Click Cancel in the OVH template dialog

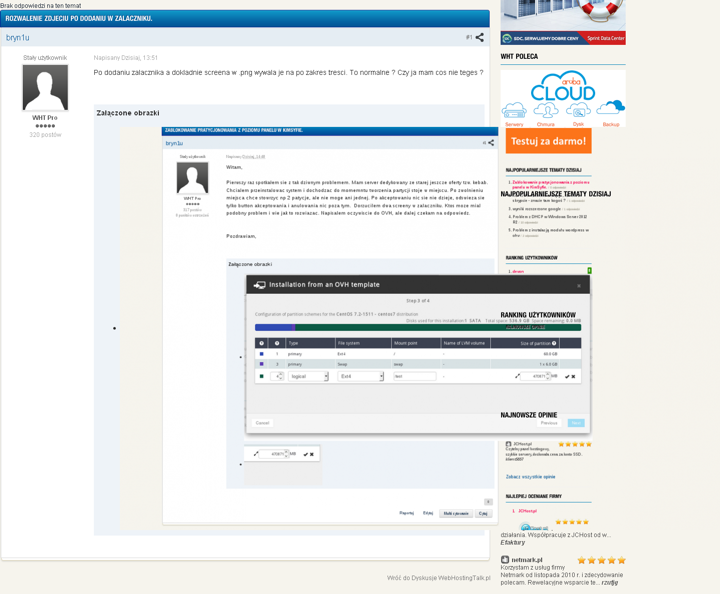262,423
